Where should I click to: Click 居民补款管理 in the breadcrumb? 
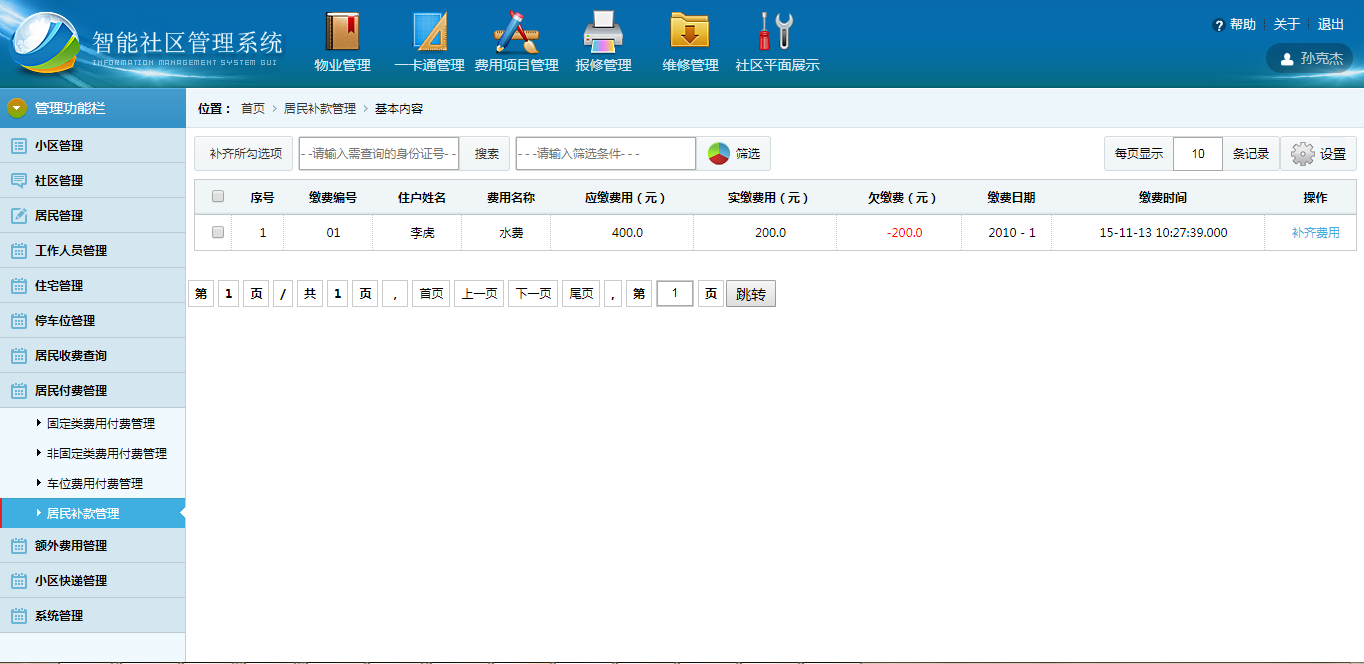tap(320, 109)
